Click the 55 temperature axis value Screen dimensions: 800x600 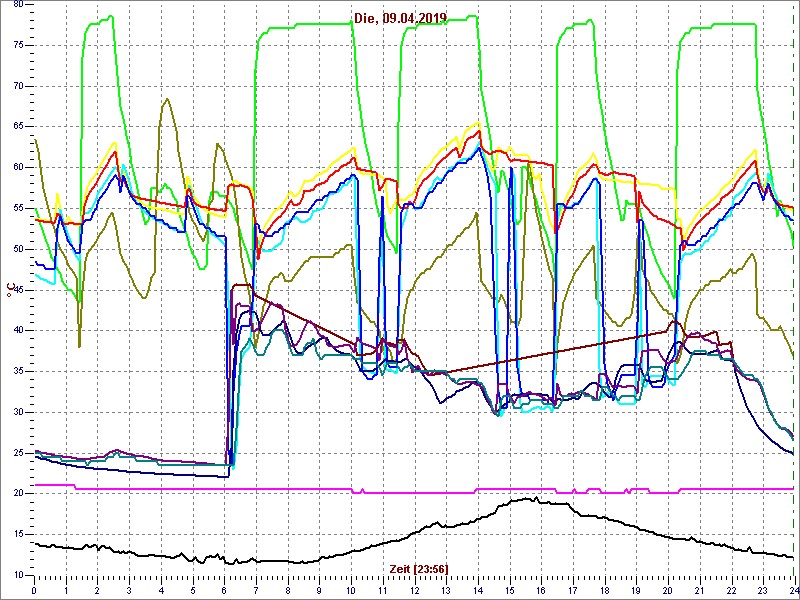[17, 209]
